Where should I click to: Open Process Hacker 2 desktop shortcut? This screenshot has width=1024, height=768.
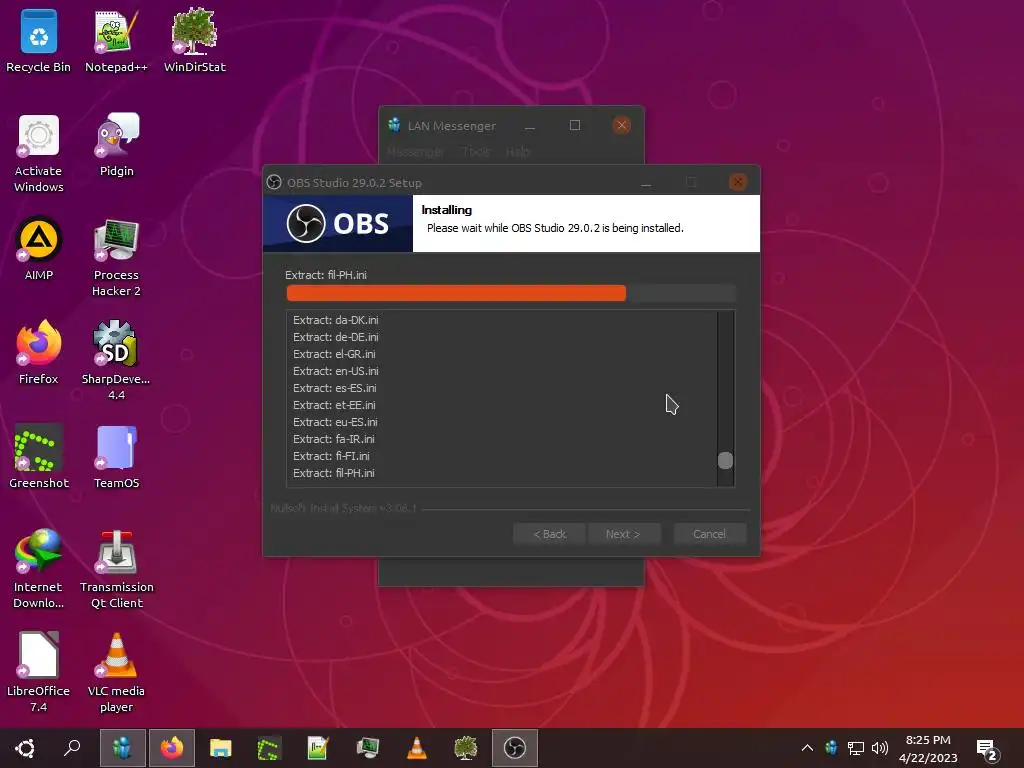(x=116, y=257)
